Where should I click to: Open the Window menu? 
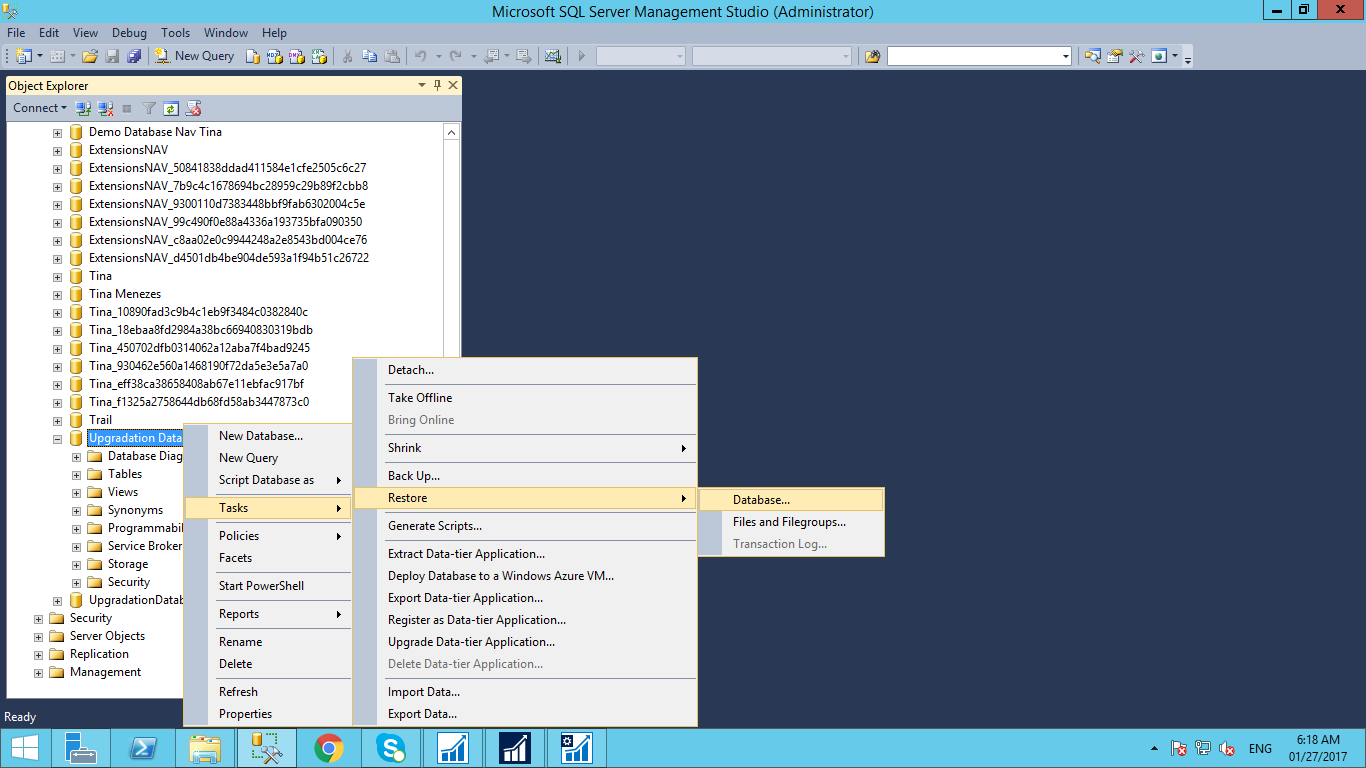point(226,33)
